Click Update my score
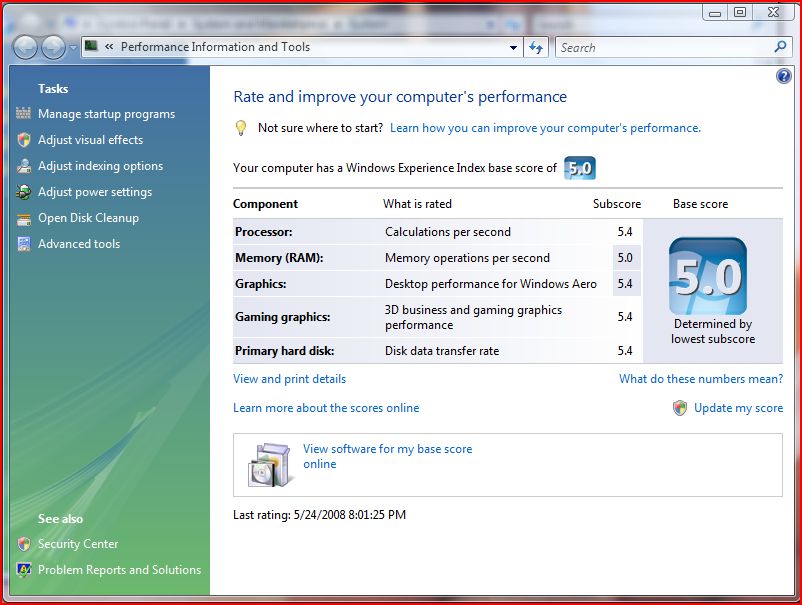The width and height of the screenshot is (802, 605). click(x=738, y=408)
